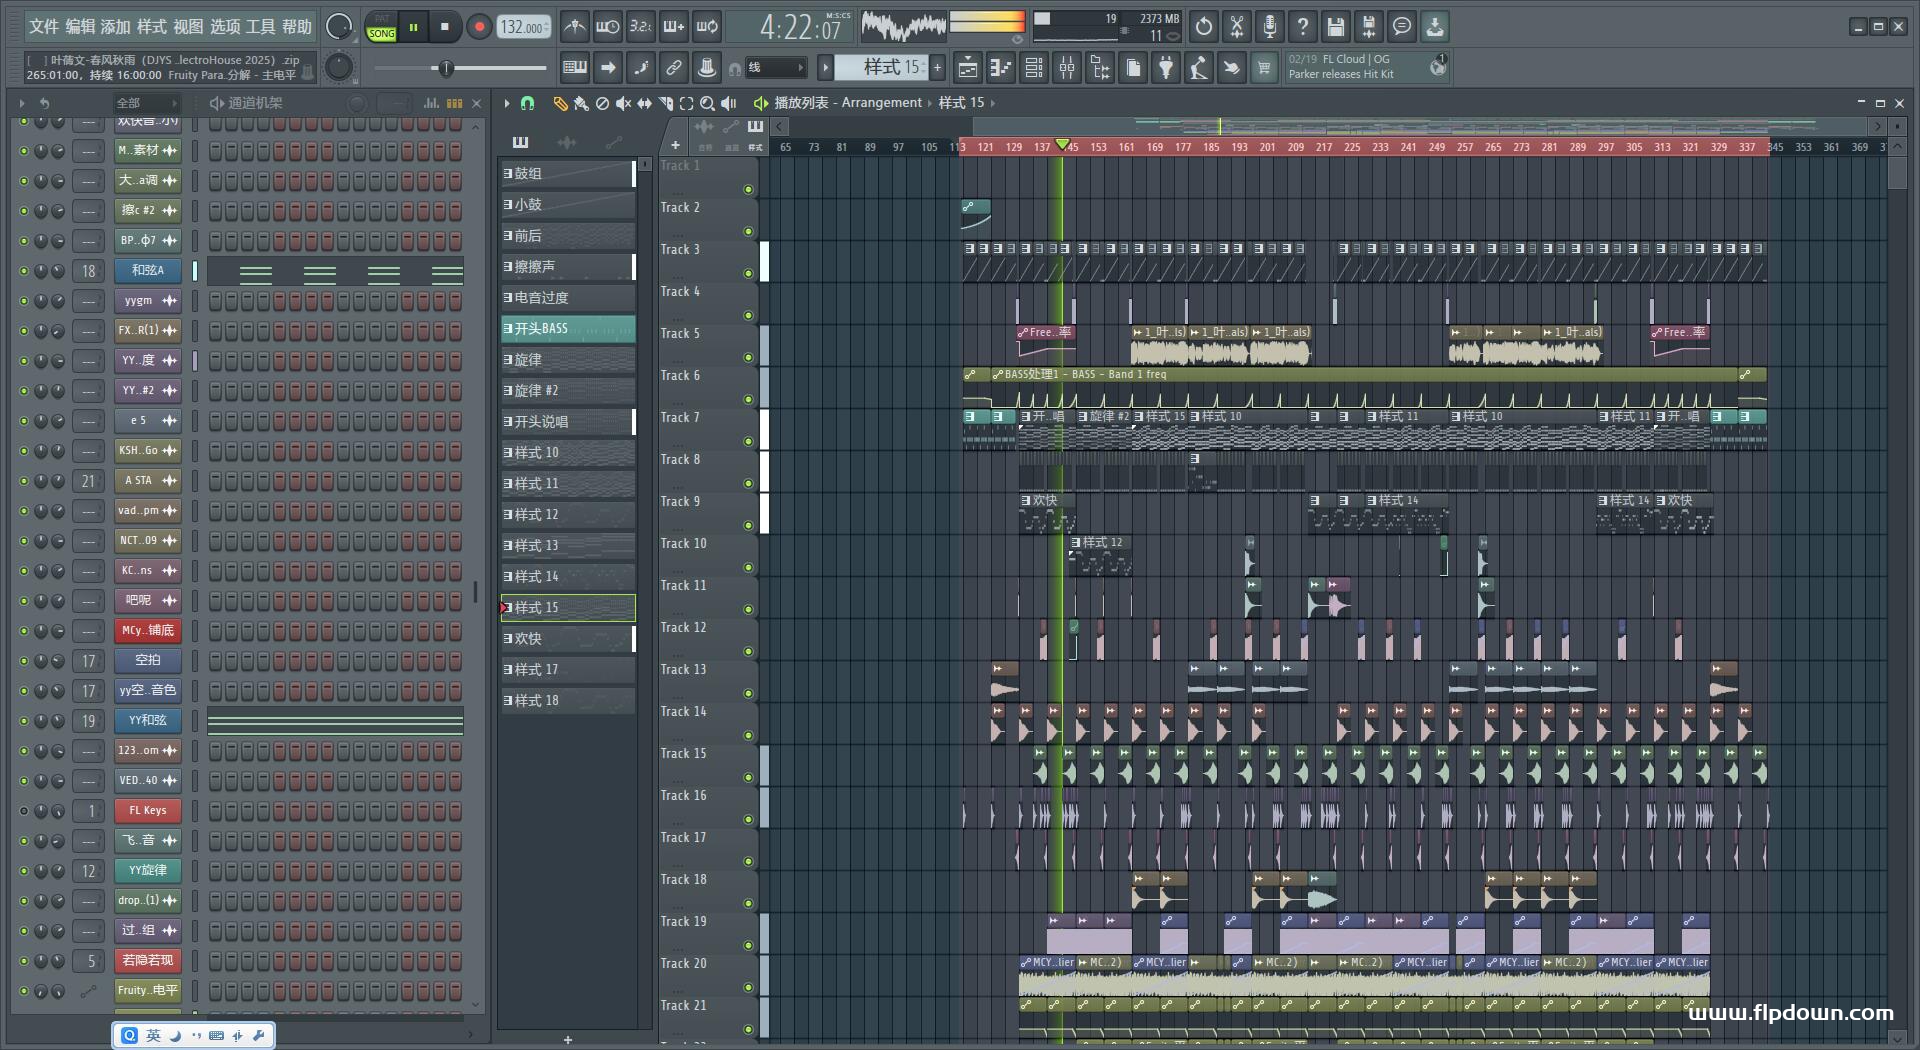
Task: Mute the YY和弦 channel LED
Action: 24,721
